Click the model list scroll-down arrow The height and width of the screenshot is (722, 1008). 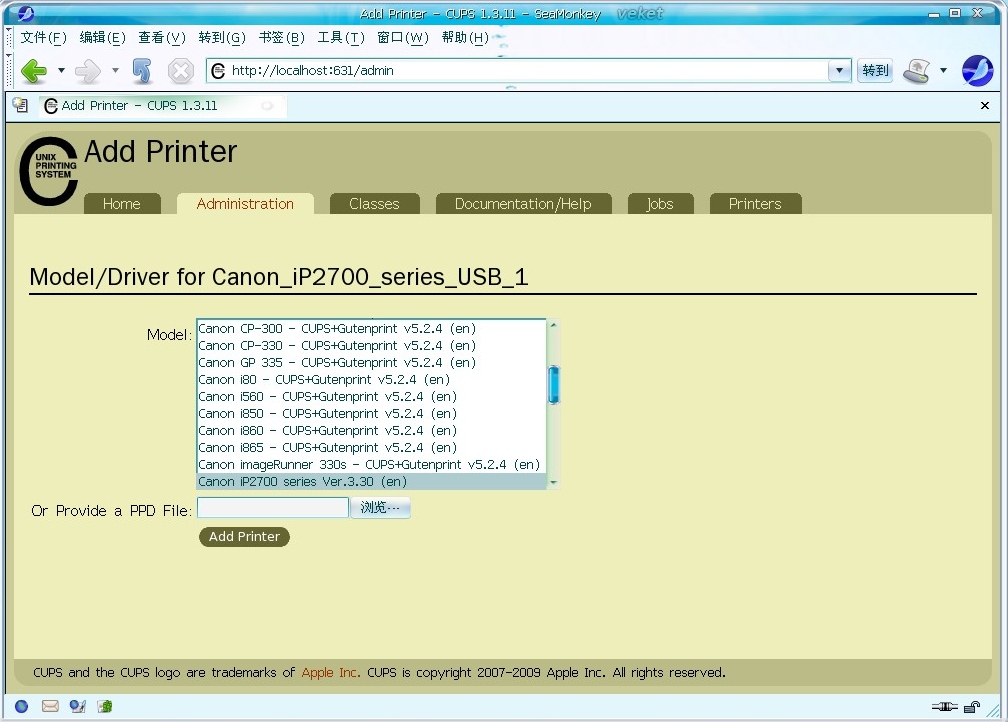pos(554,482)
